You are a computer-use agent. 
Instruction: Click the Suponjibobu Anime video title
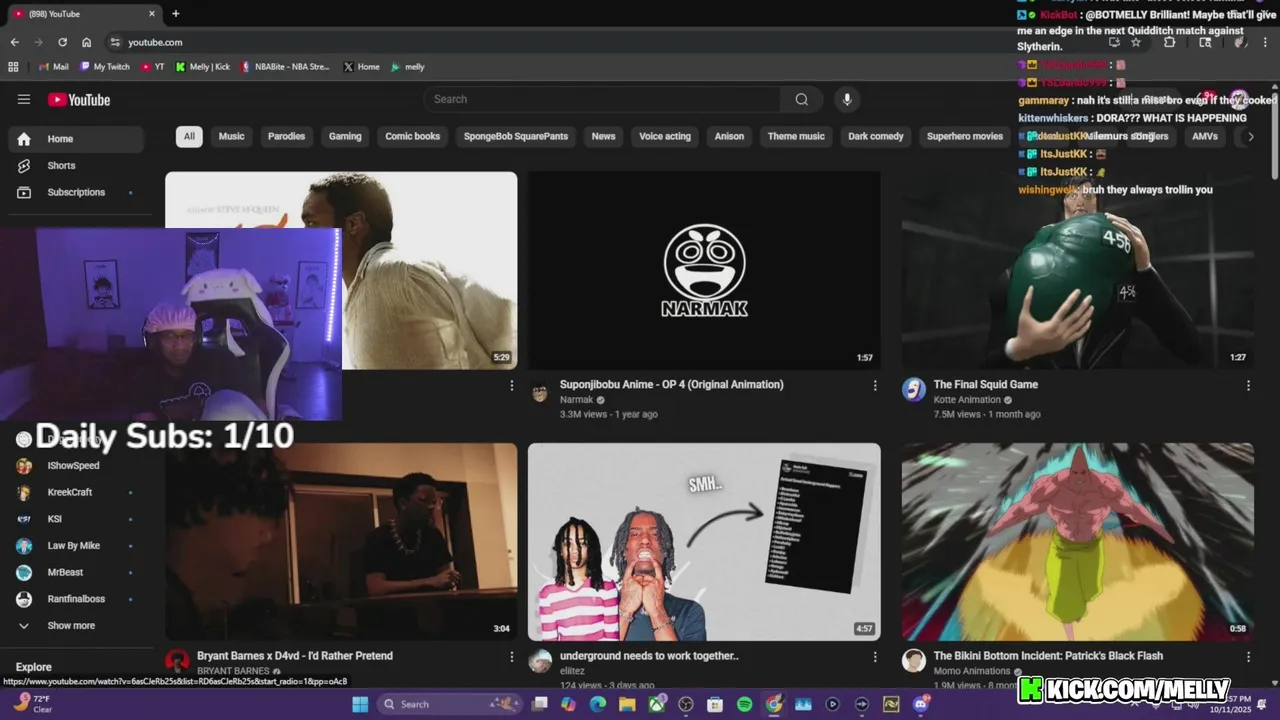(672, 385)
